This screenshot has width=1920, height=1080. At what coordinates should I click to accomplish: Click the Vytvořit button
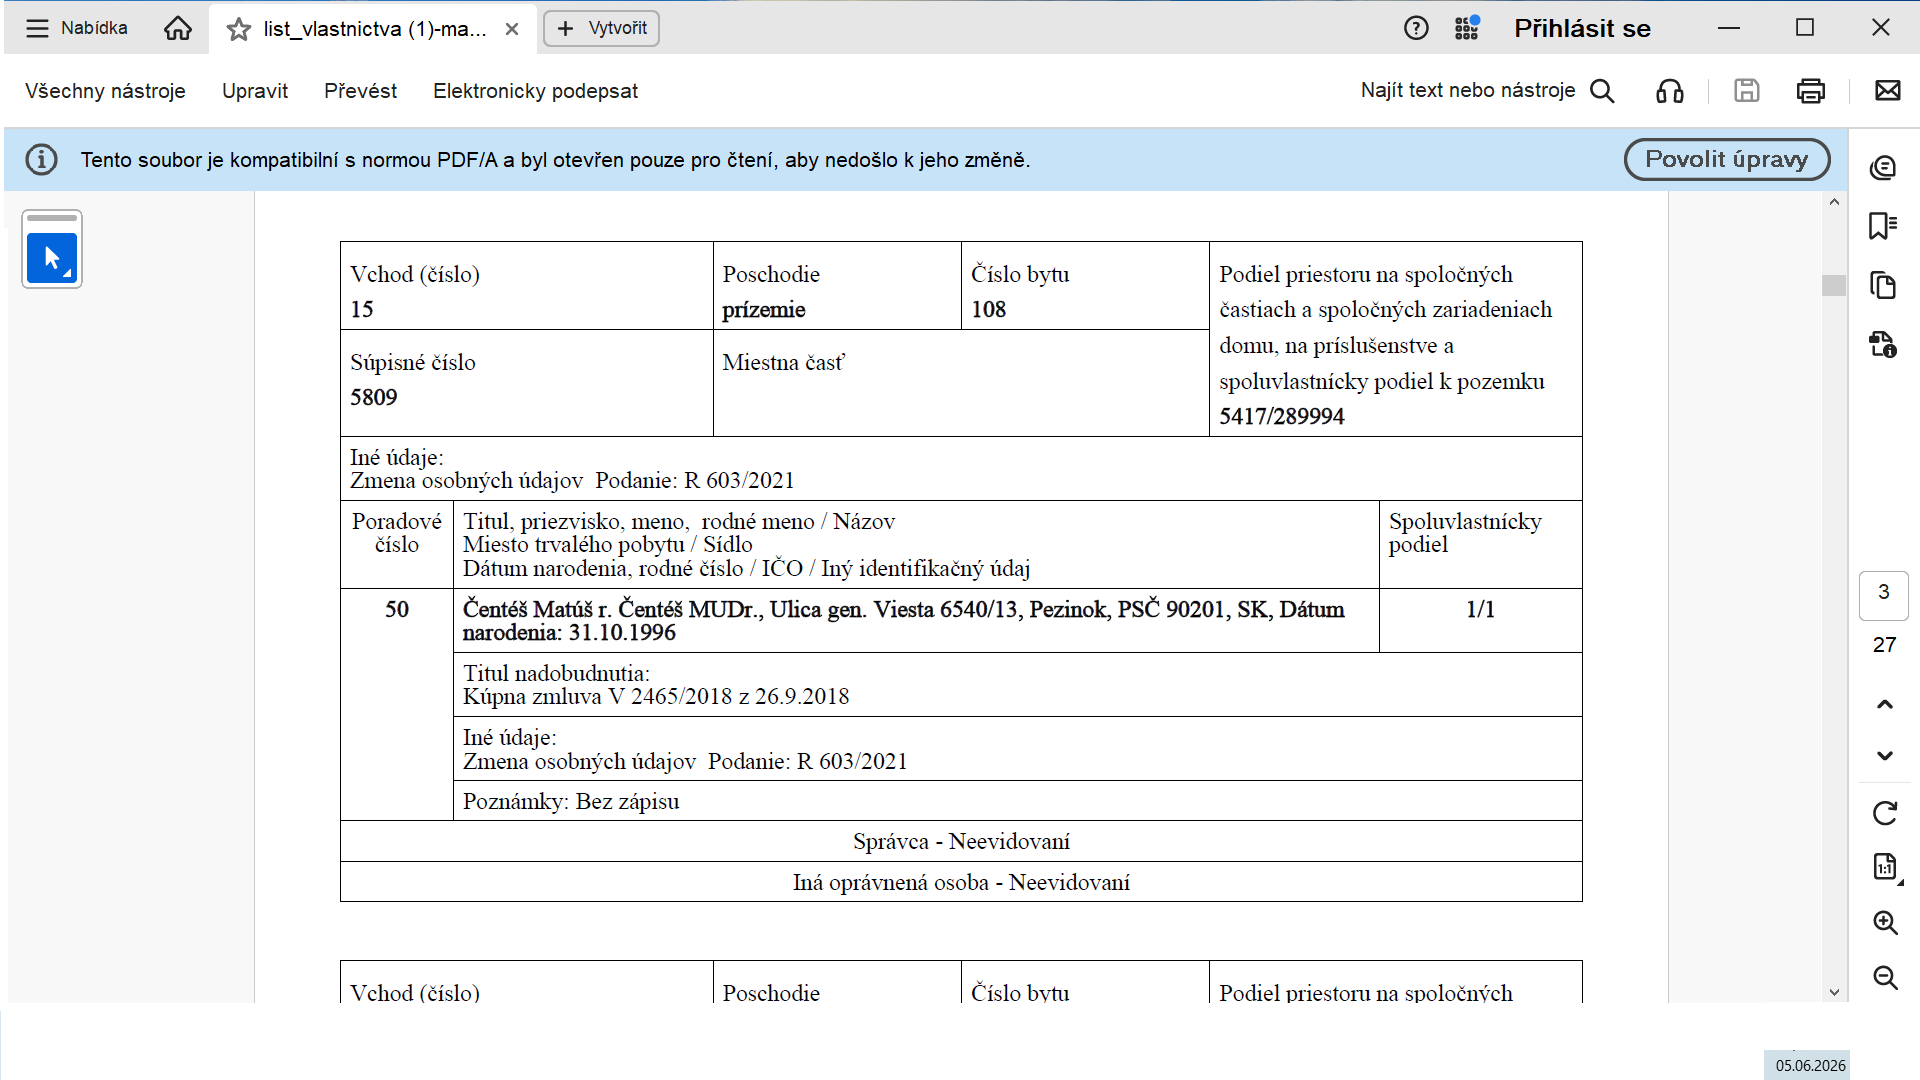pyautogui.click(x=601, y=28)
